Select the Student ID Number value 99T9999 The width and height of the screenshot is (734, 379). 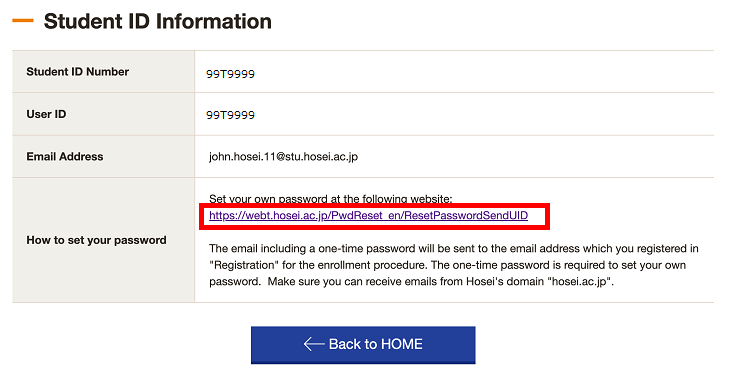[x=230, y=74]
